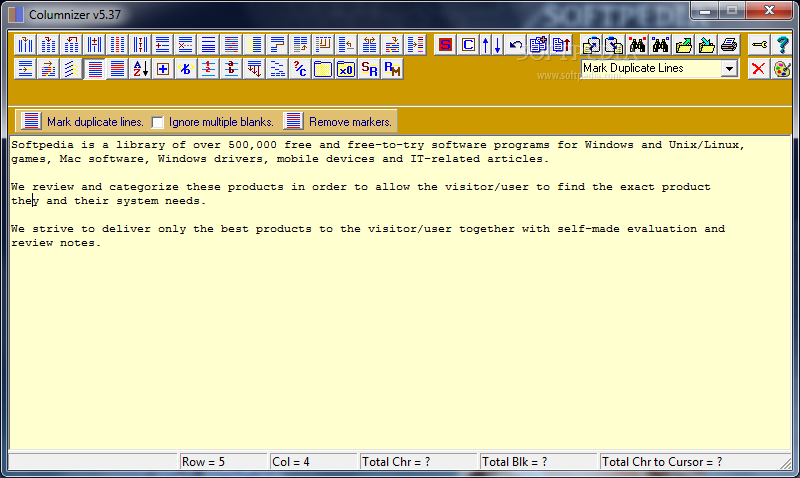Click the A-Z sort icon
This screenshot has height=478, width=800.
point(140,69)
